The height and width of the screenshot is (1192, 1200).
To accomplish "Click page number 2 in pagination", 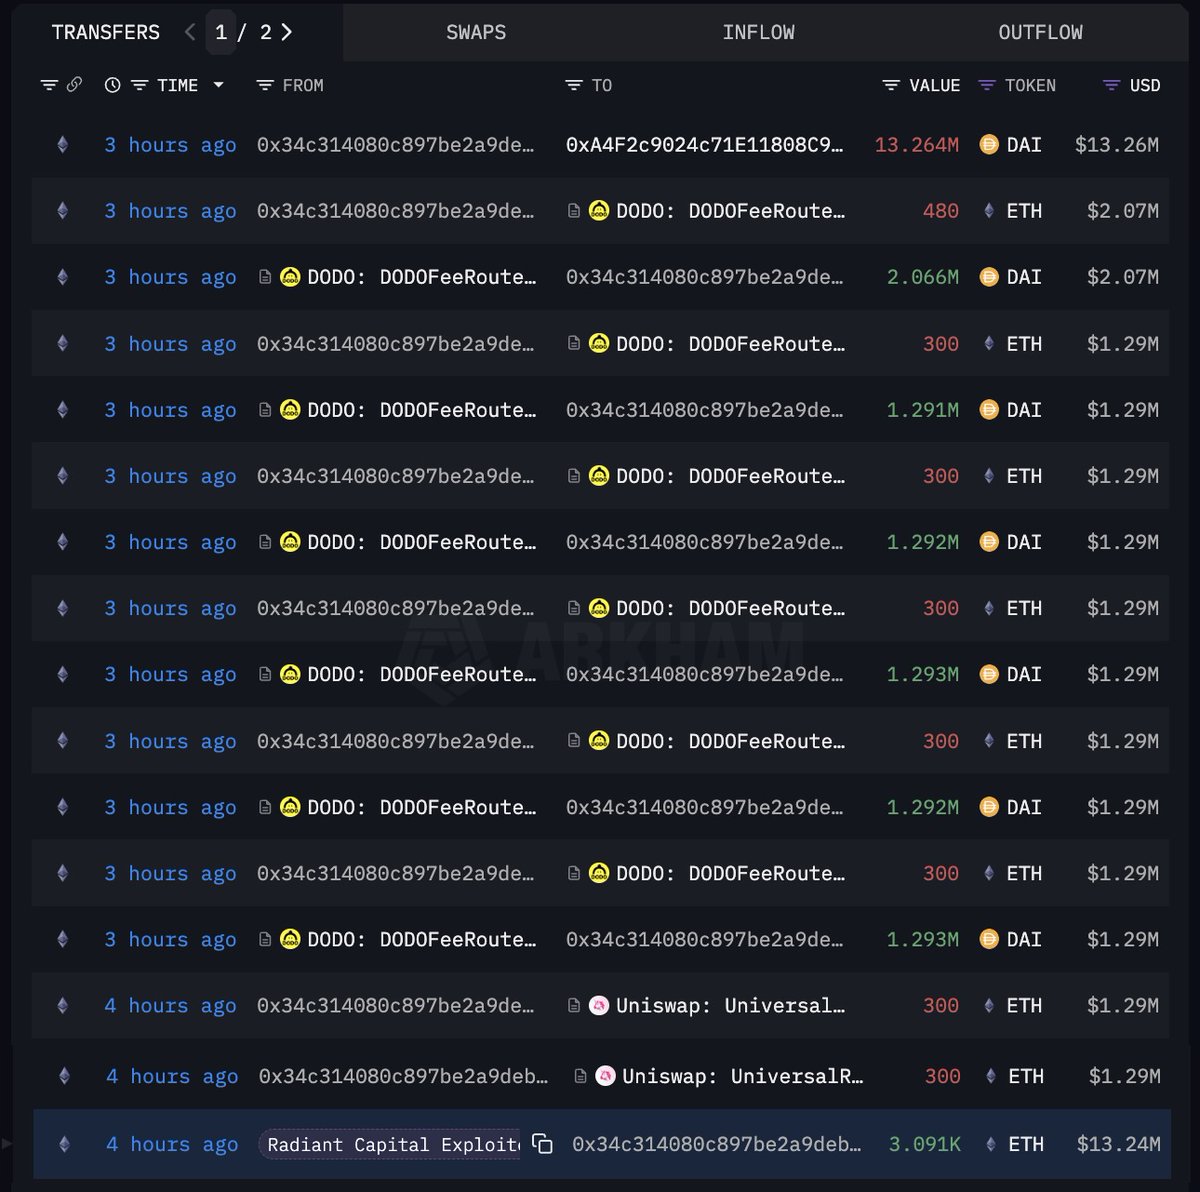I will (265, 32).
